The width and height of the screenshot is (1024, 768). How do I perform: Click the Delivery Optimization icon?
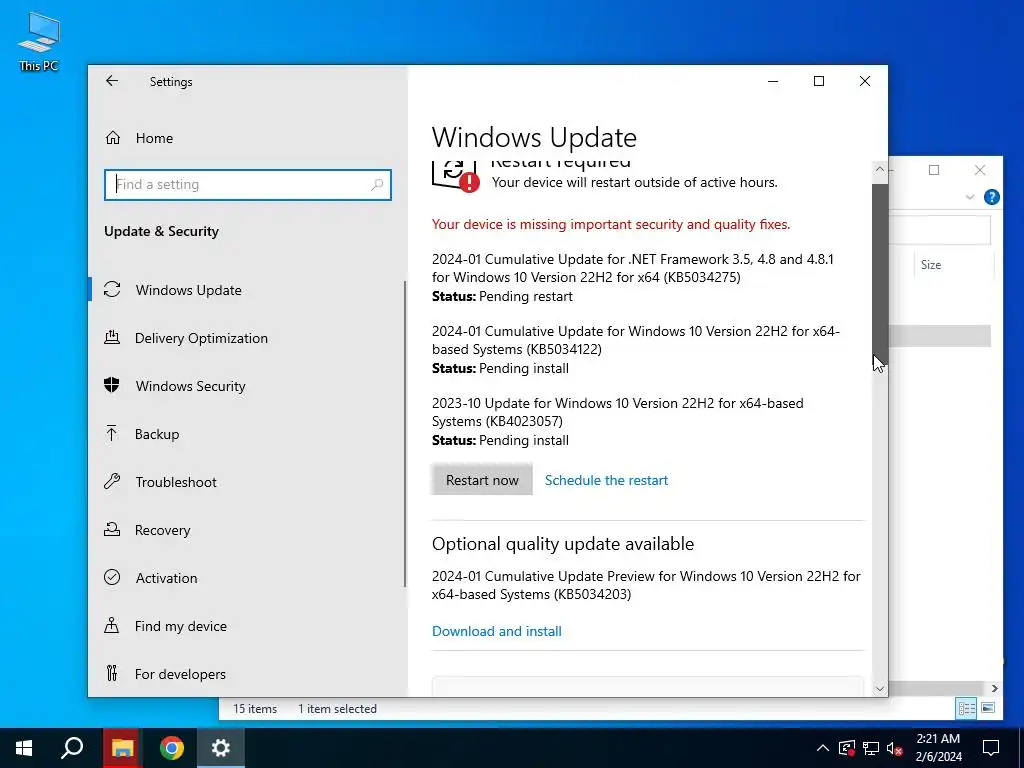112,337
